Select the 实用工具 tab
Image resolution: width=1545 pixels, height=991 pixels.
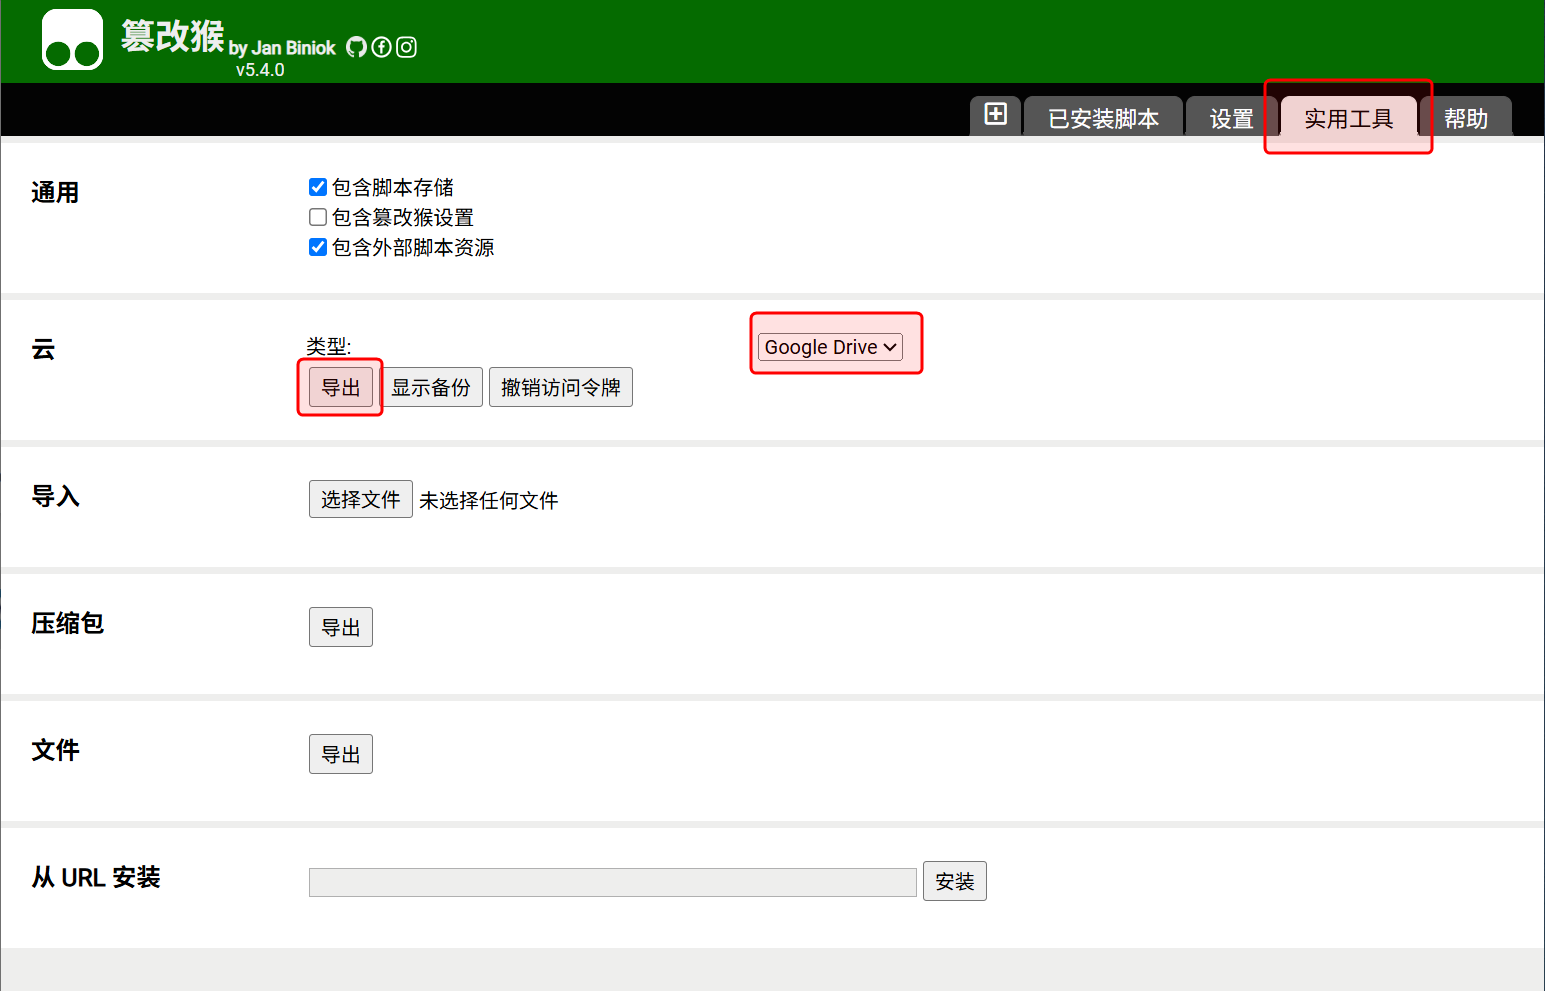coord(1348,118)
